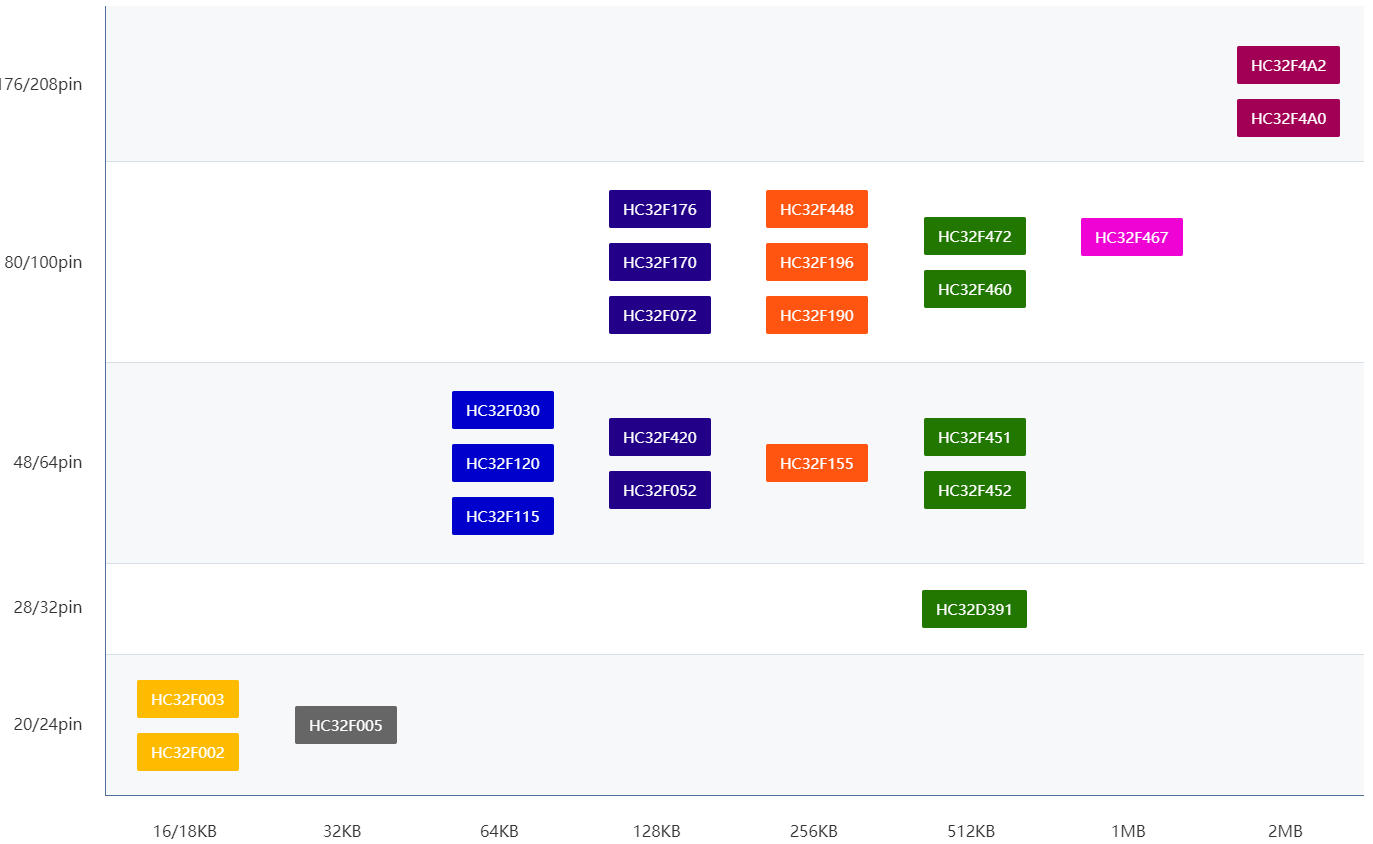Viewport: 1373px width, 844px height.
Task: Open the green HC32F472 button
Action: (975, 236)
